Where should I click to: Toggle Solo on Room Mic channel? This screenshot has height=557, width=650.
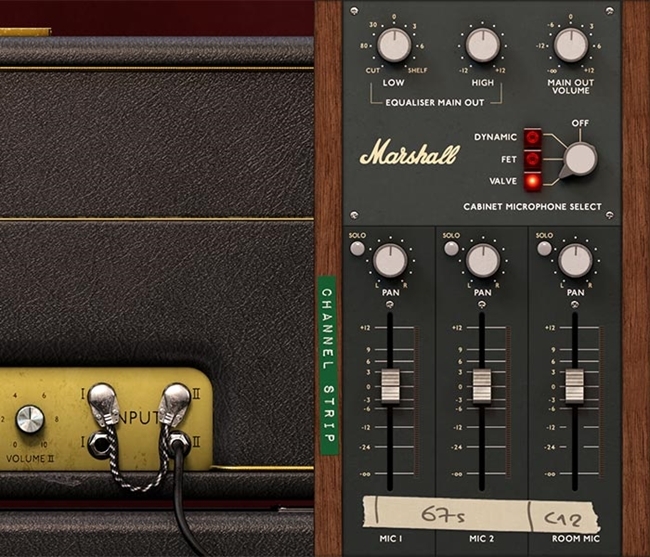(544, 248)
